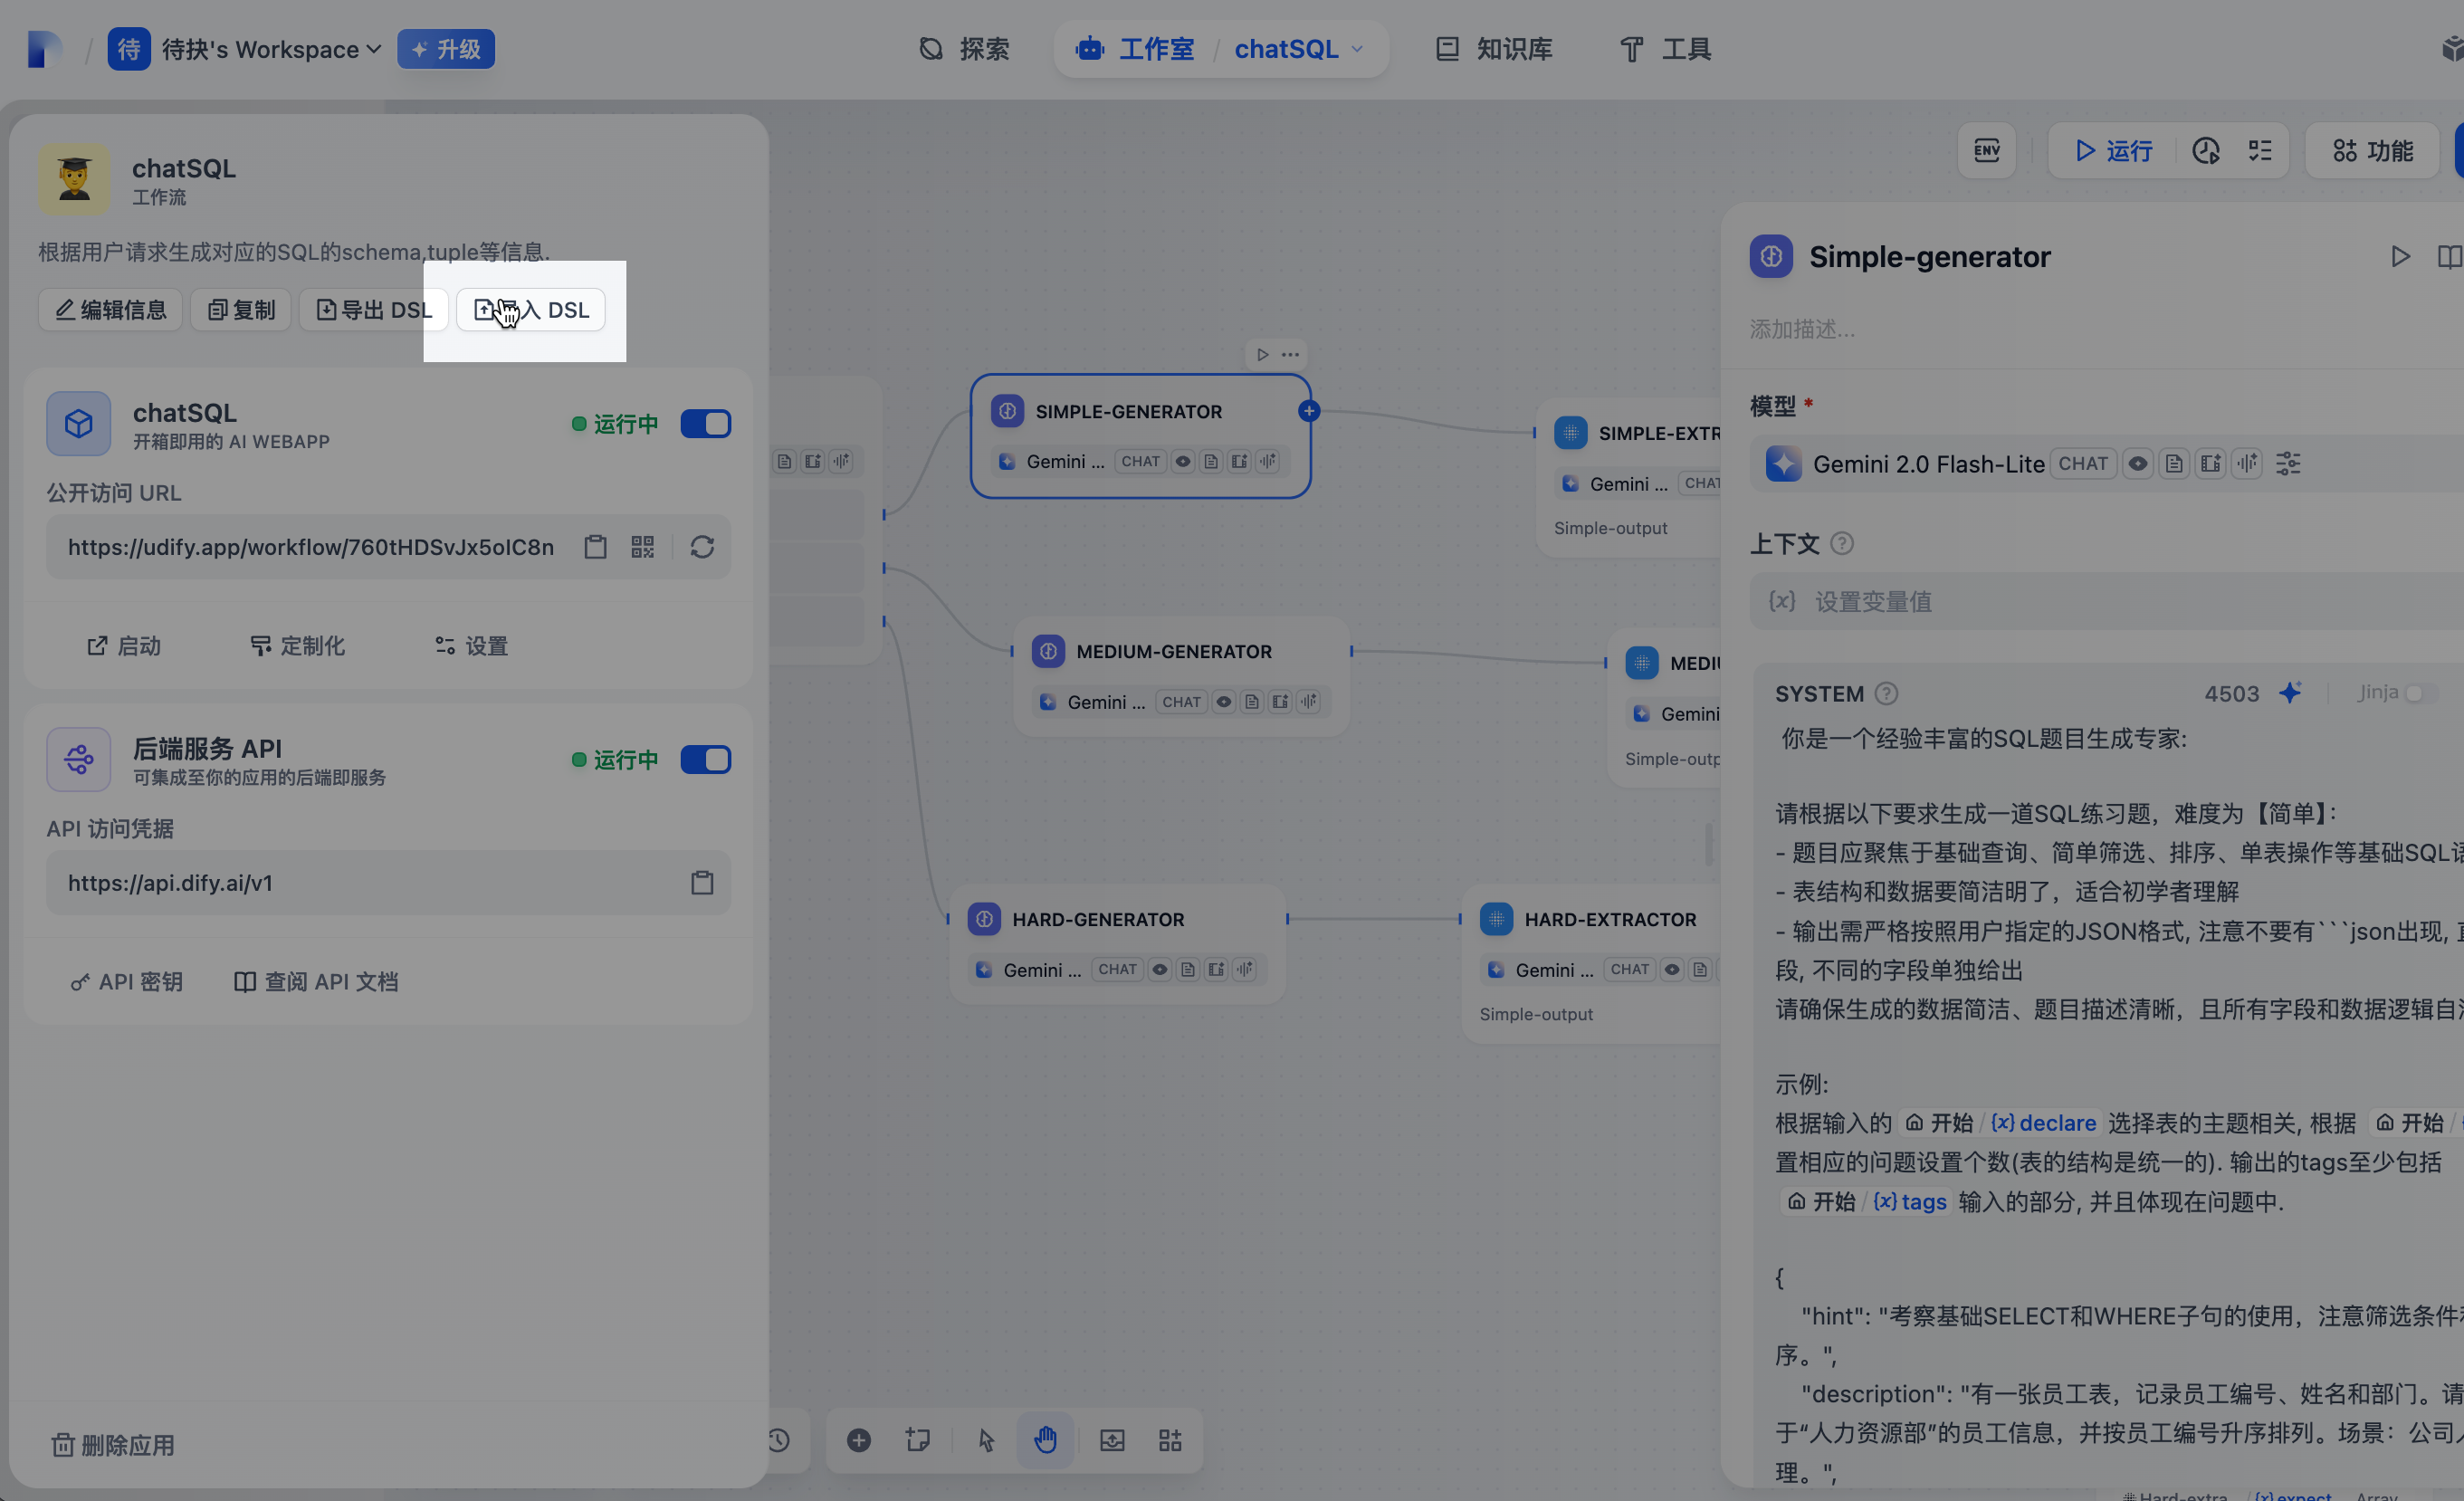Screen dimensions: 2464x1501
Task: Open the workspace switcher dropdown
Action: [270, 49]
